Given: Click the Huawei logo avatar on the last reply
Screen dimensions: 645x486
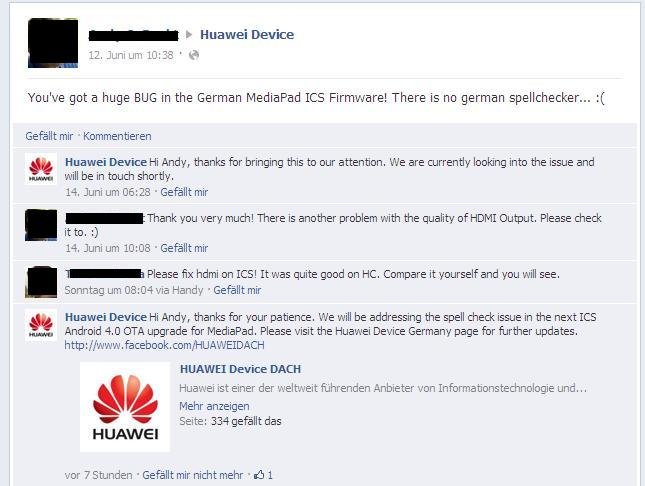Looking at the screenshot, I should click(41, 325).
